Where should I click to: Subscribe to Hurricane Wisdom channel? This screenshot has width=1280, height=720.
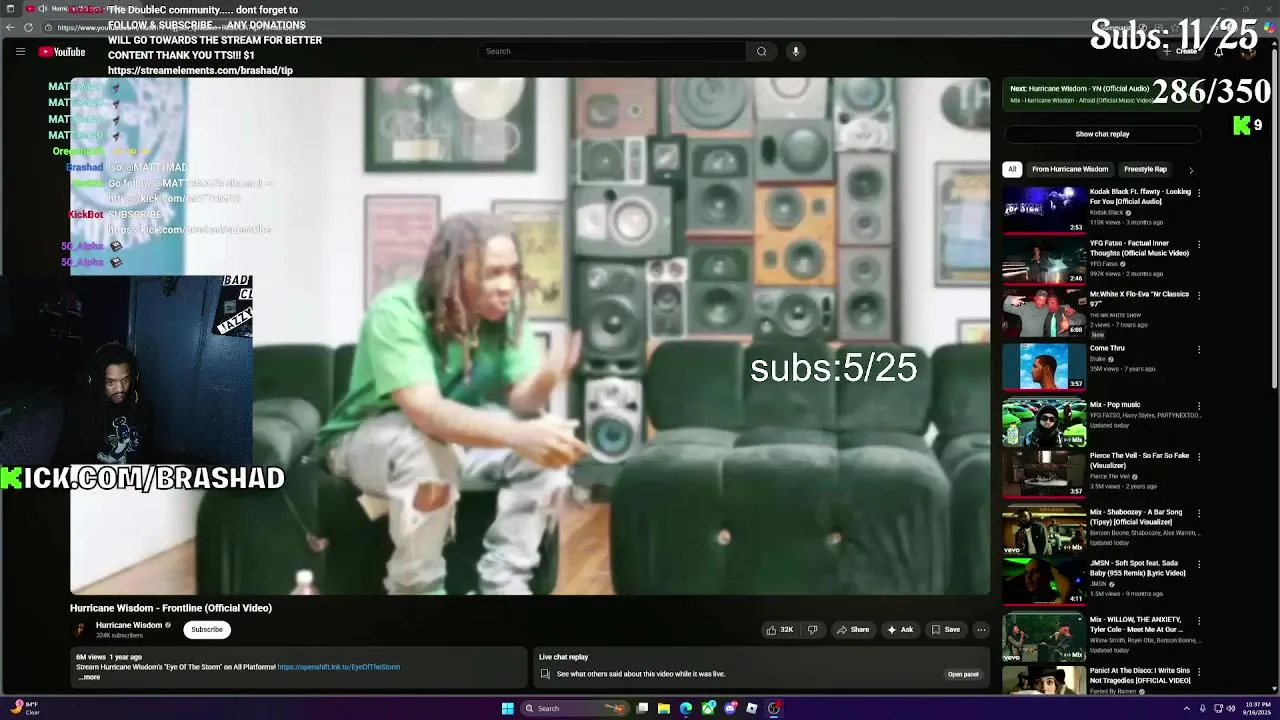(x=207, y=629)
